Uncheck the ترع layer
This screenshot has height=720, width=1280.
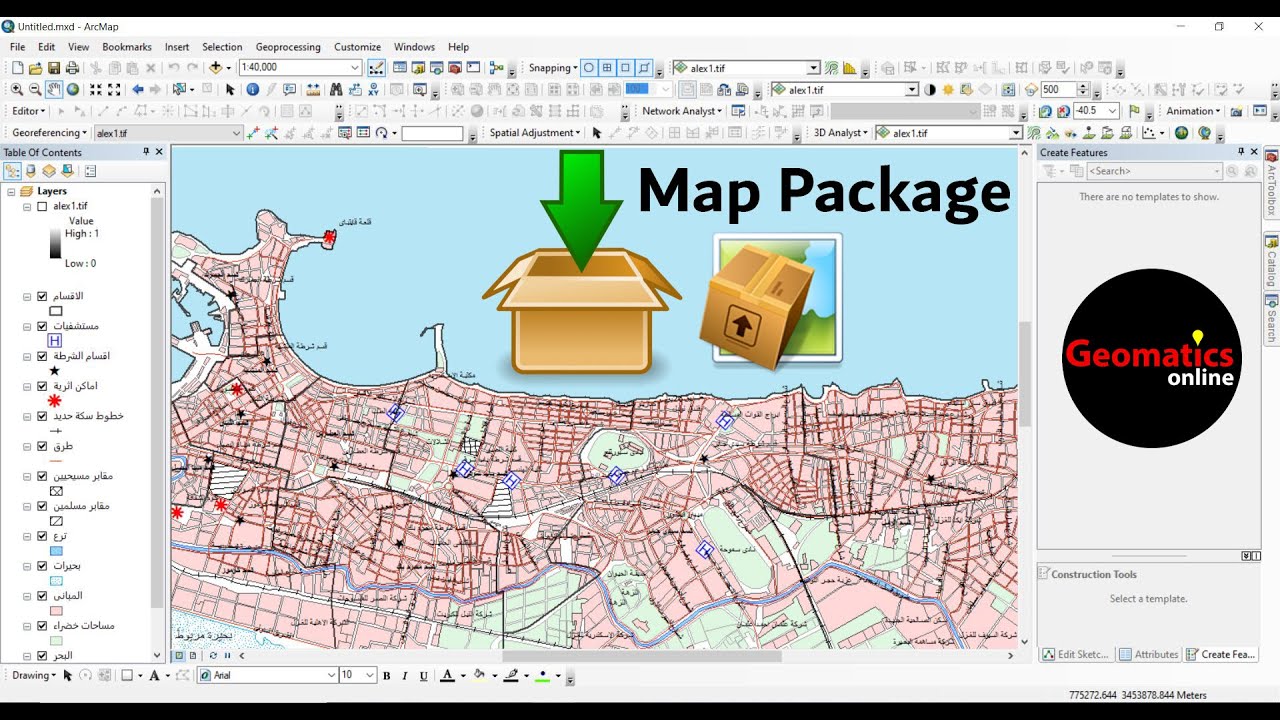[x=42, y=536]
